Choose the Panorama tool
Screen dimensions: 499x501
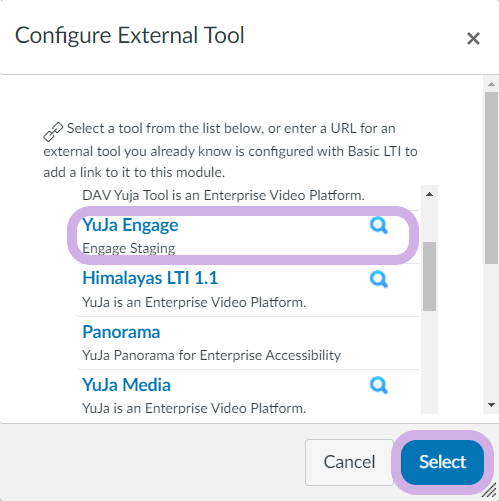pyautogui.click(x=121, y=332)
